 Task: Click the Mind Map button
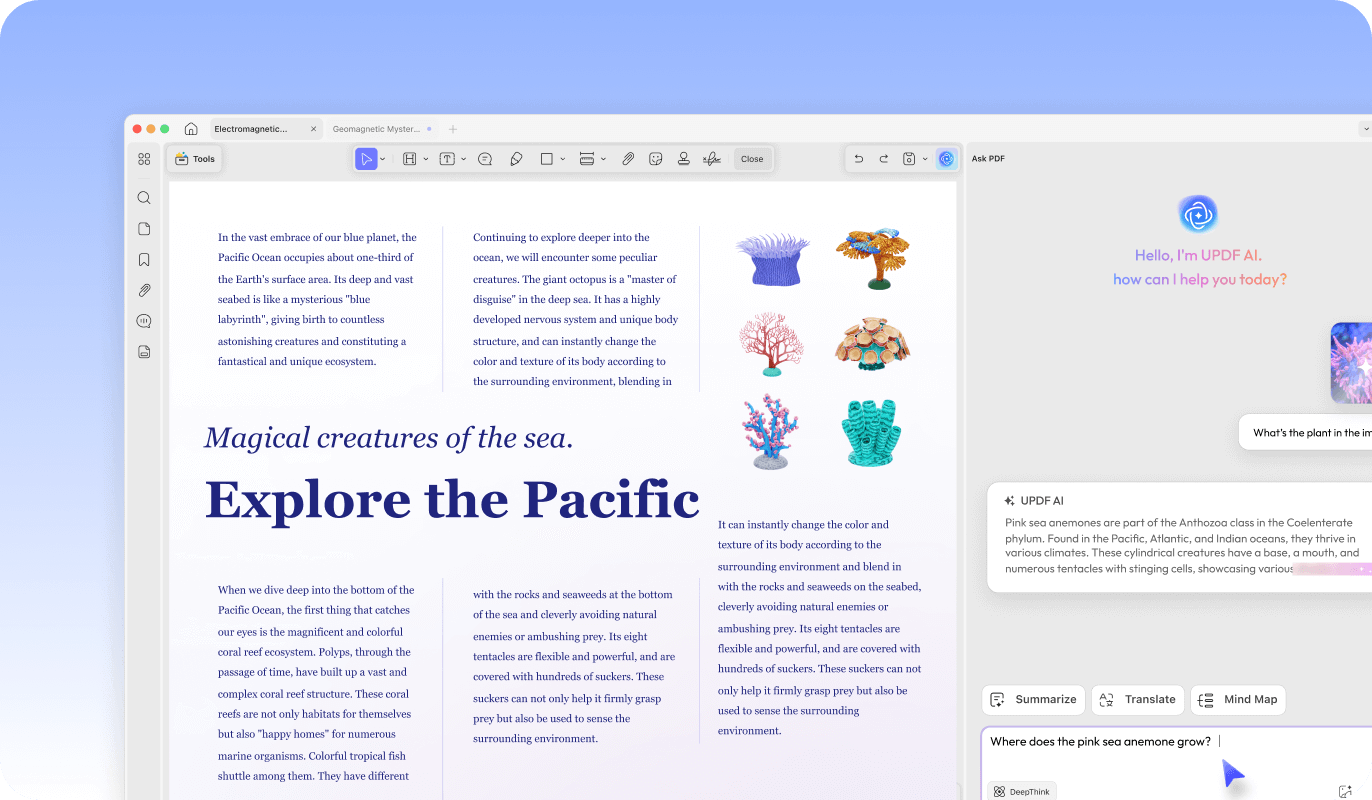[x=1238, y=699]
